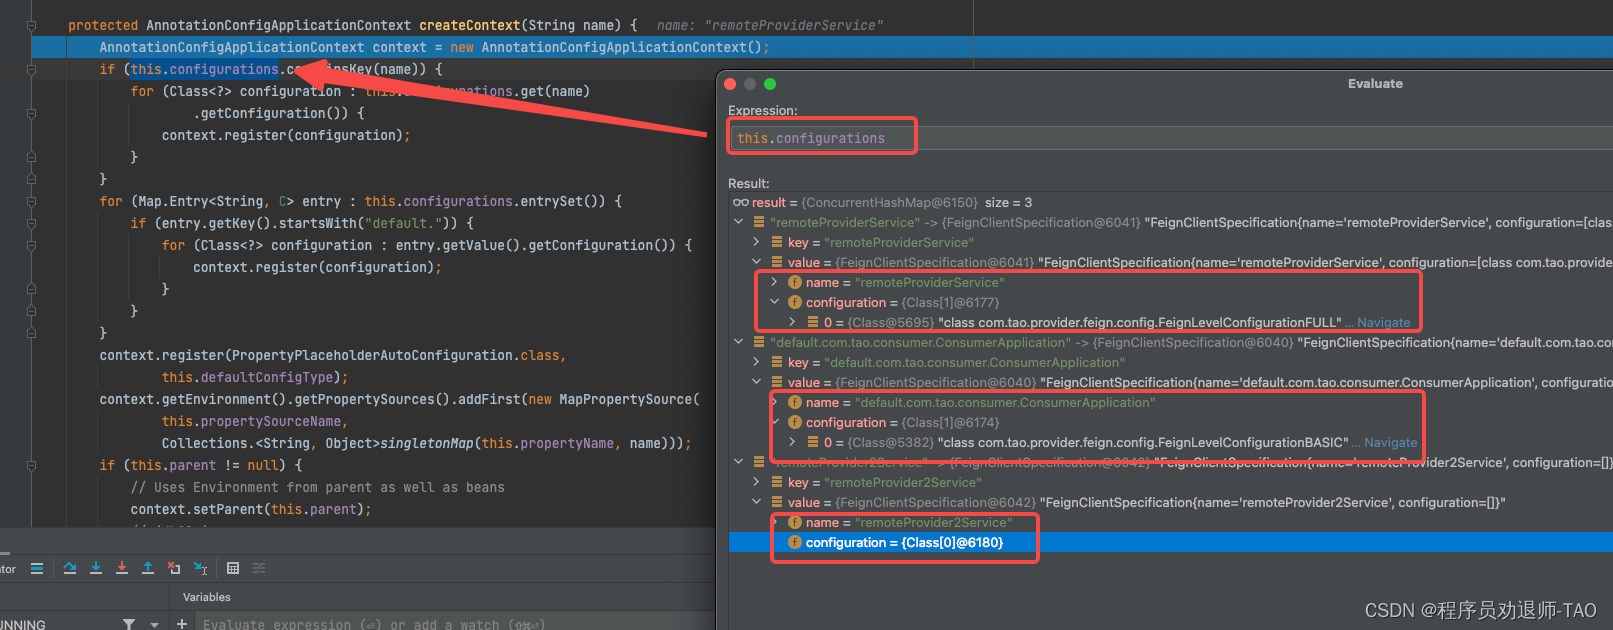Click the funnel filter icon in debugger panel

129,624
